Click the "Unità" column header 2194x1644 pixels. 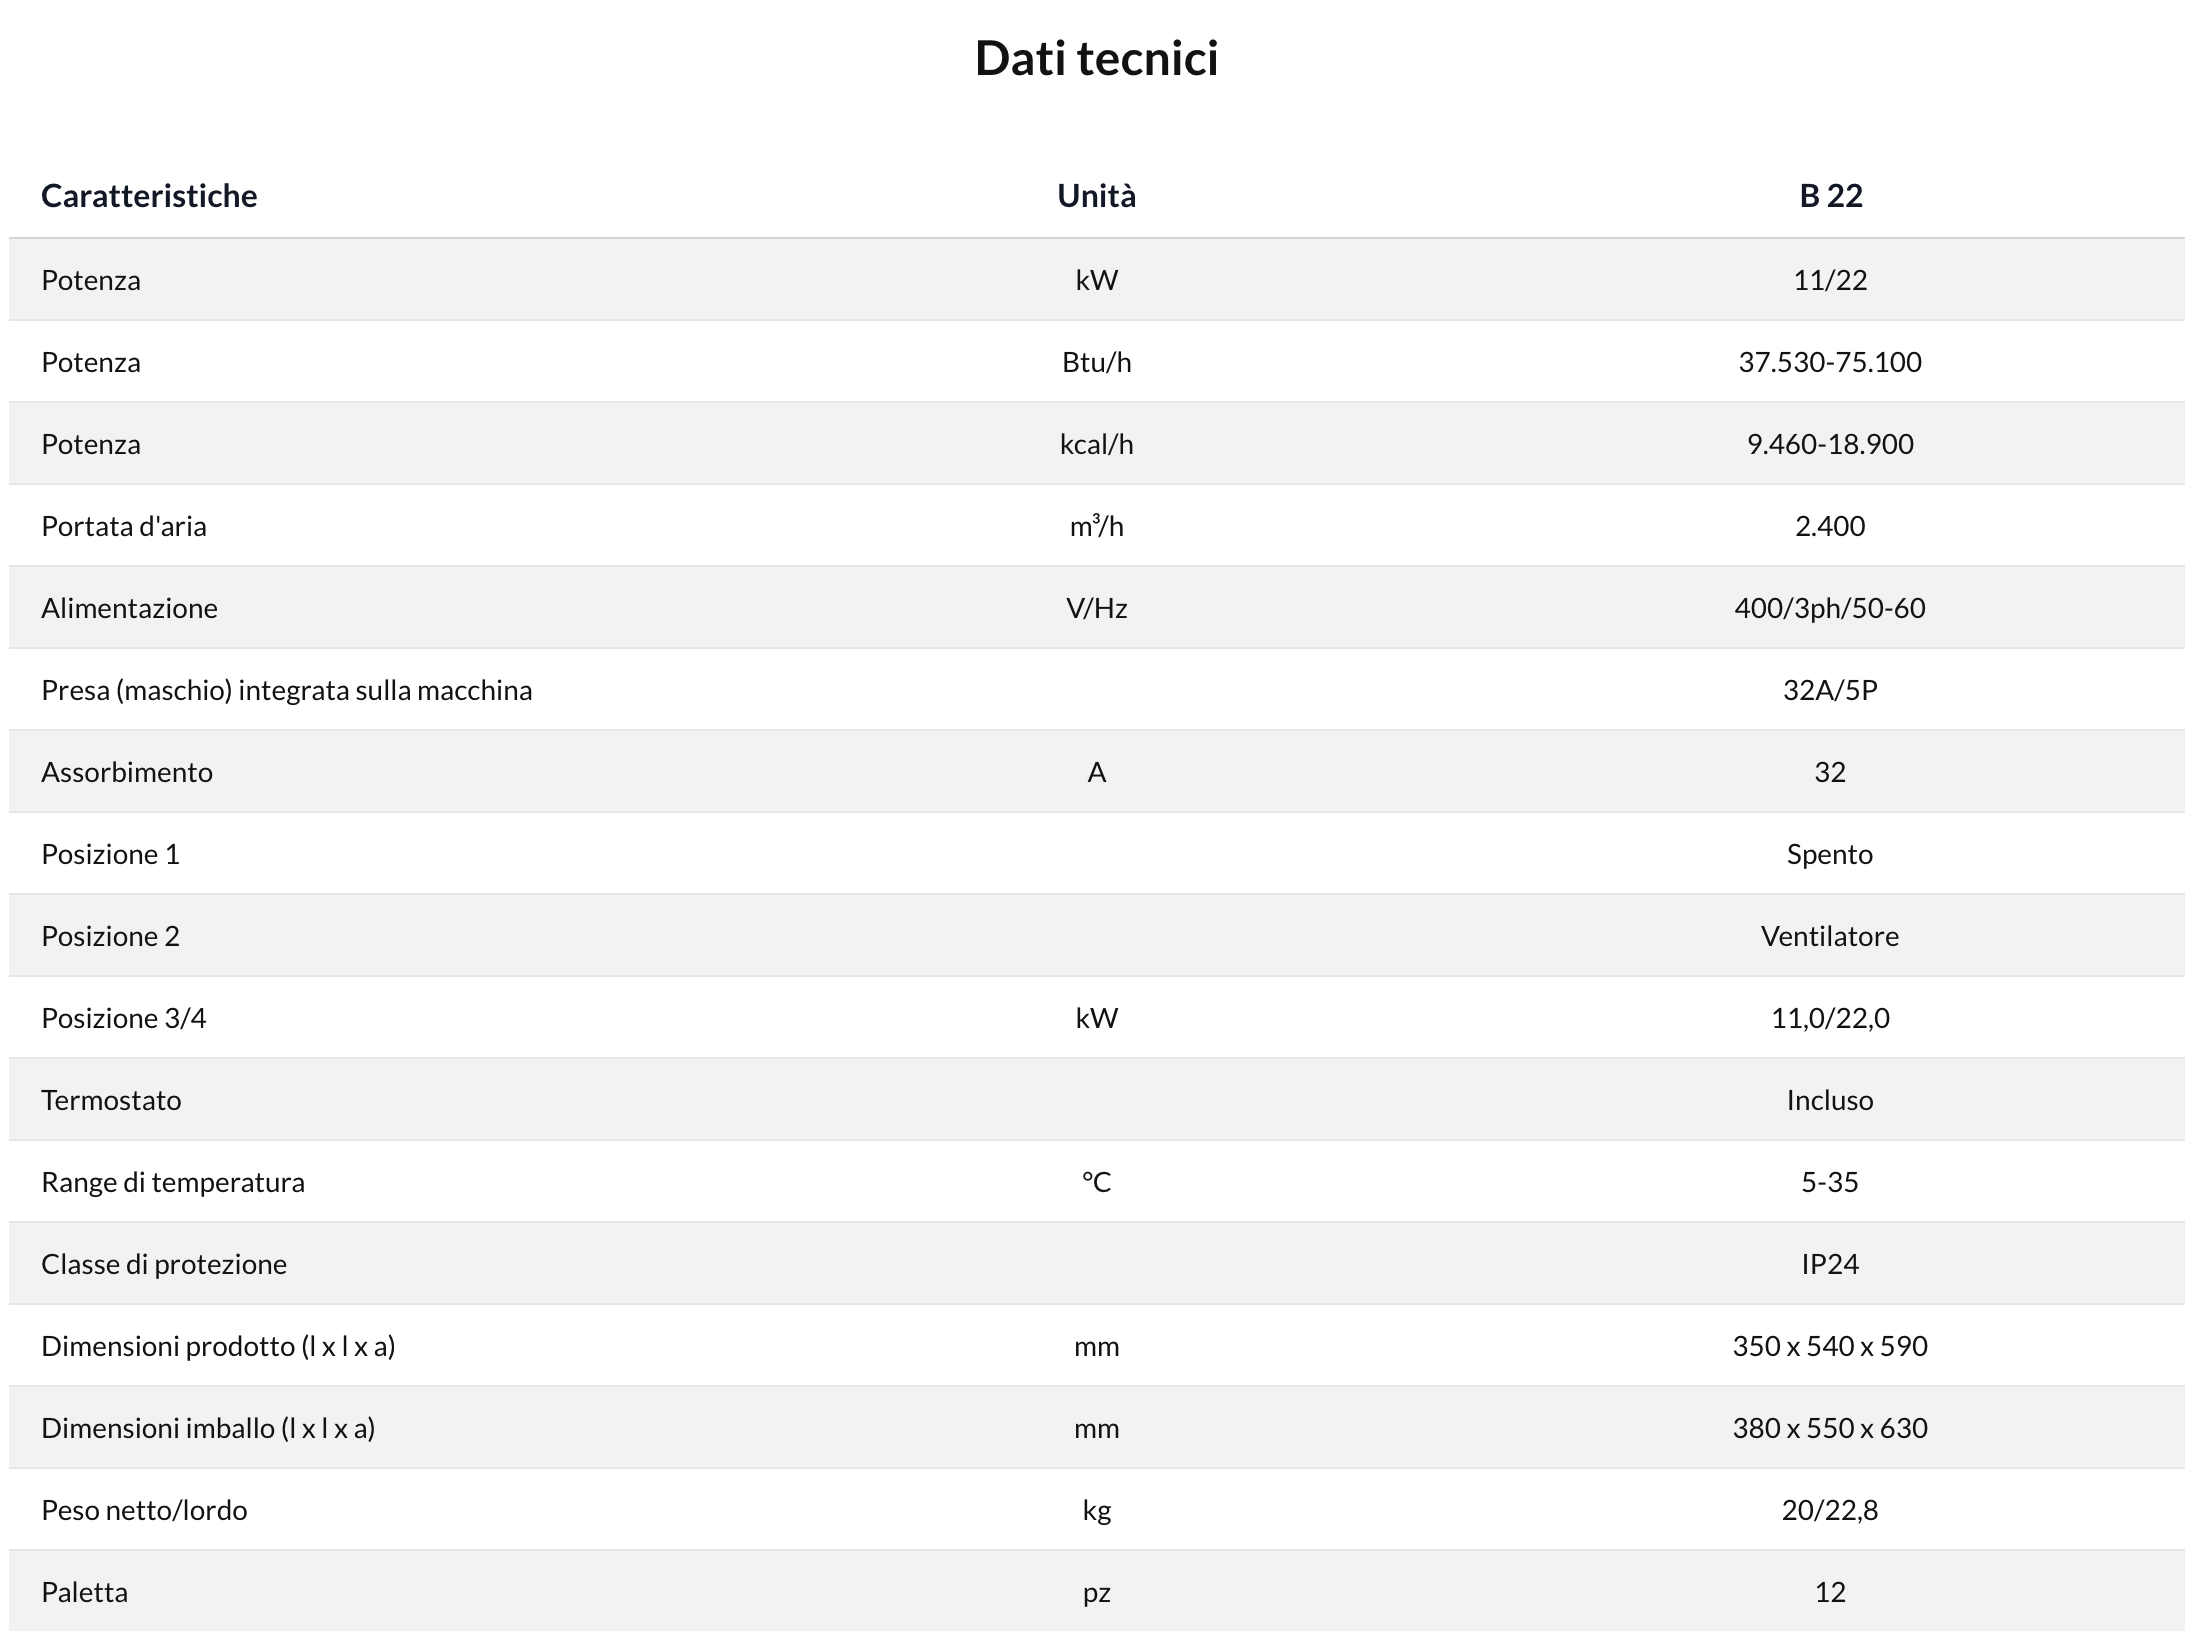tap(1096, 196)
